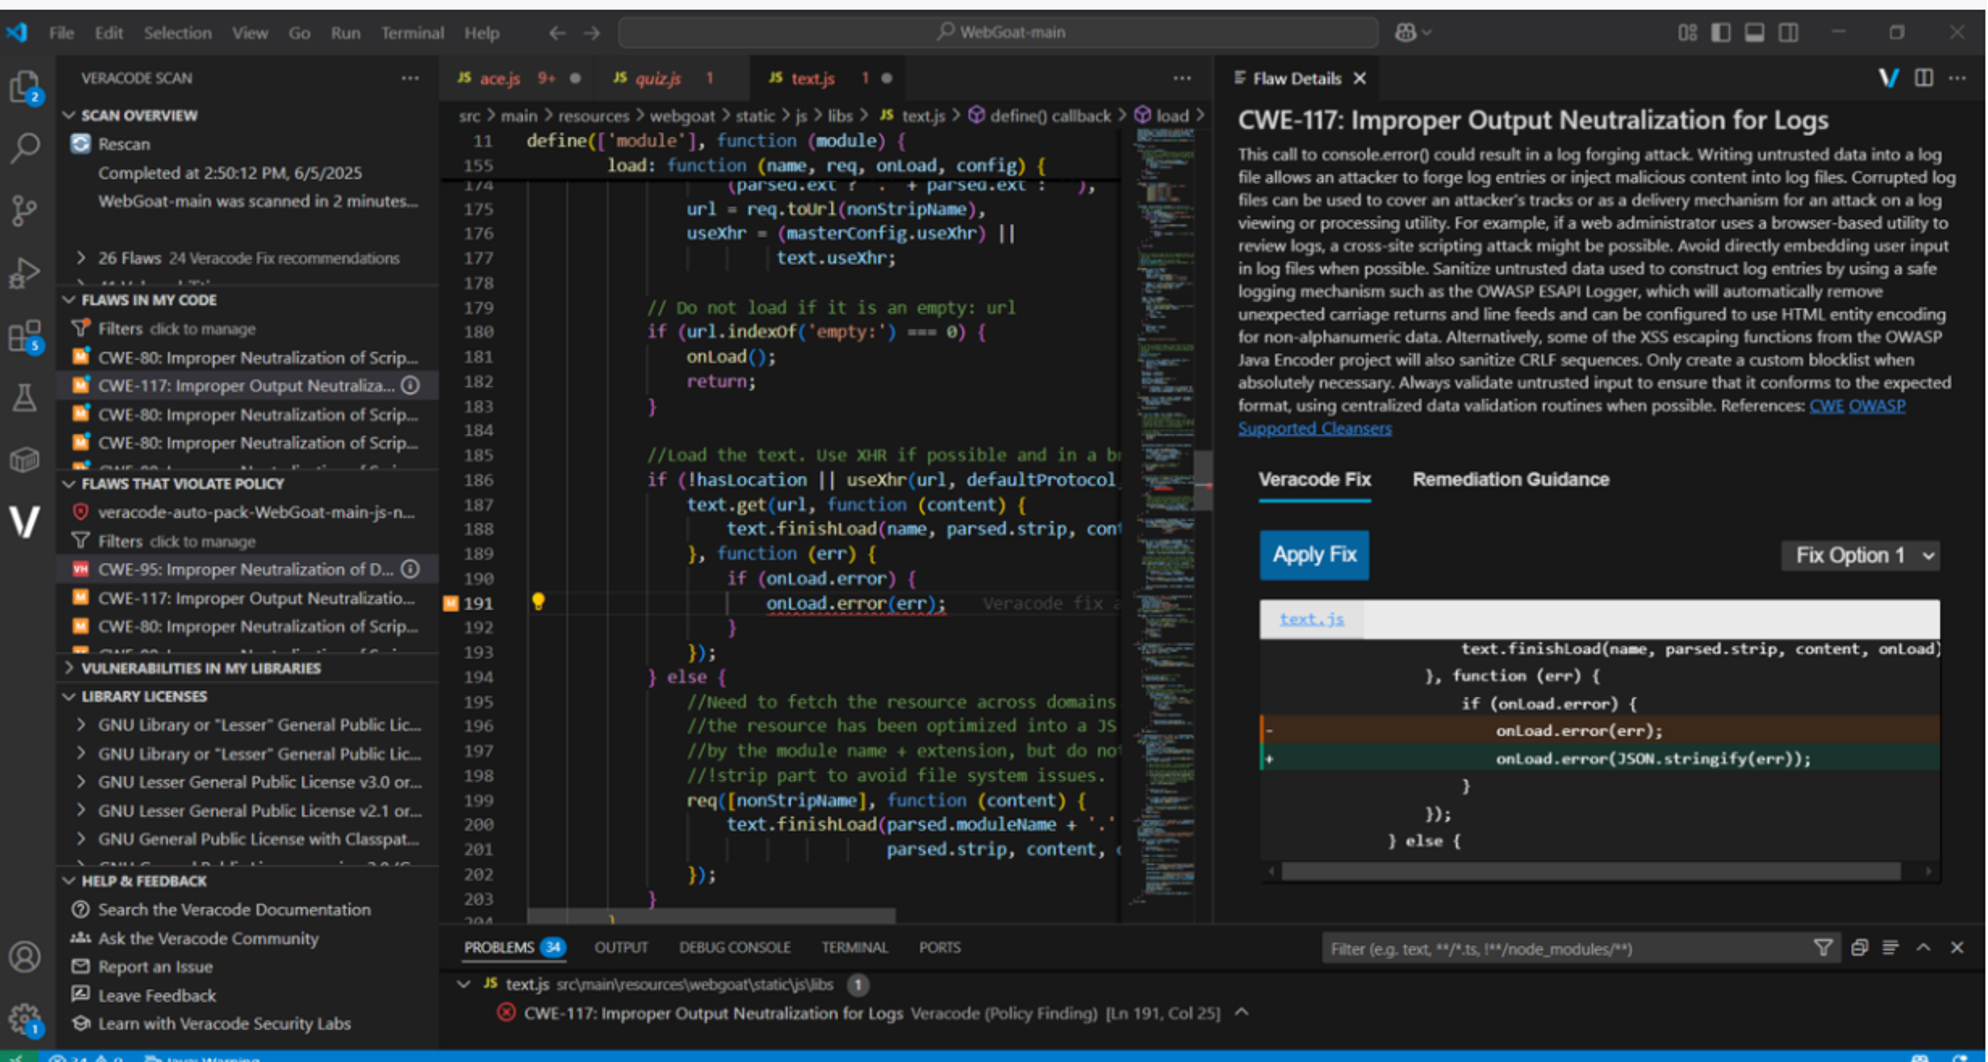Focus the problems filter input field

[x=1565, y=948]
